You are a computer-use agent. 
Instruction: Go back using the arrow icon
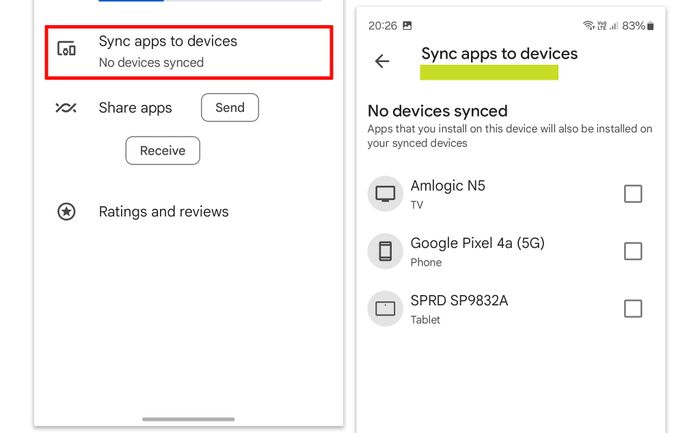point(382,61)
